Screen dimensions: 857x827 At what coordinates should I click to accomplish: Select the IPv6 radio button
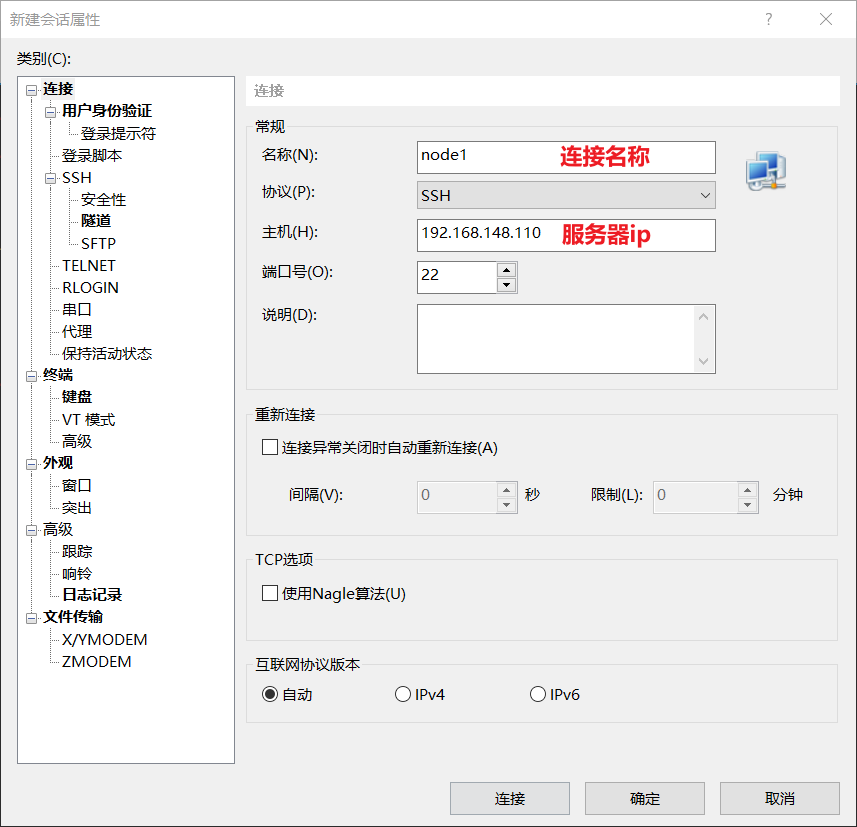pos(537,694)
